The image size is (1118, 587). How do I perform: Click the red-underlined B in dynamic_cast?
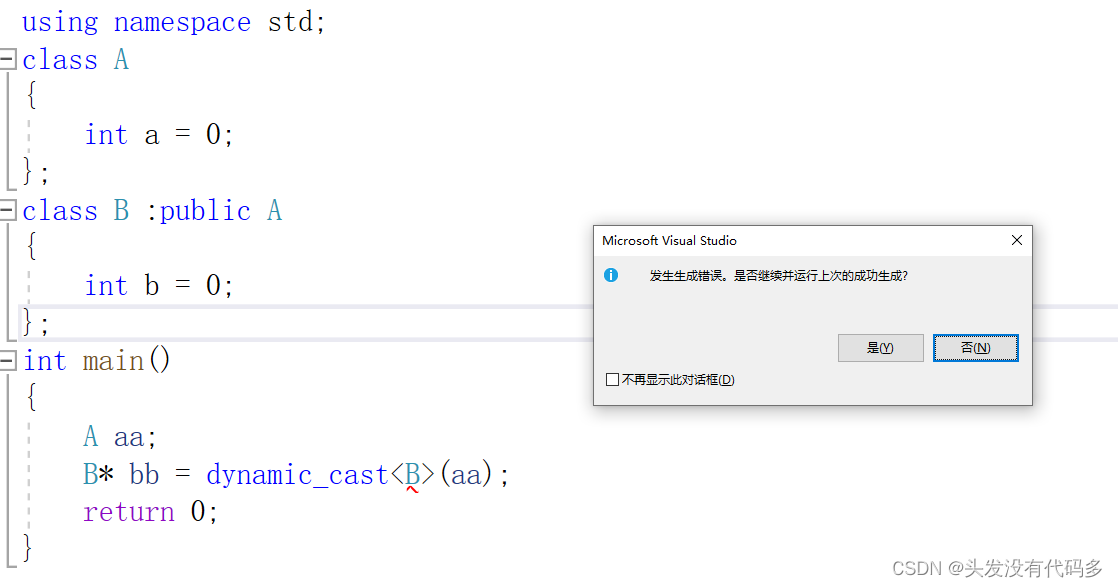point(413,475)
